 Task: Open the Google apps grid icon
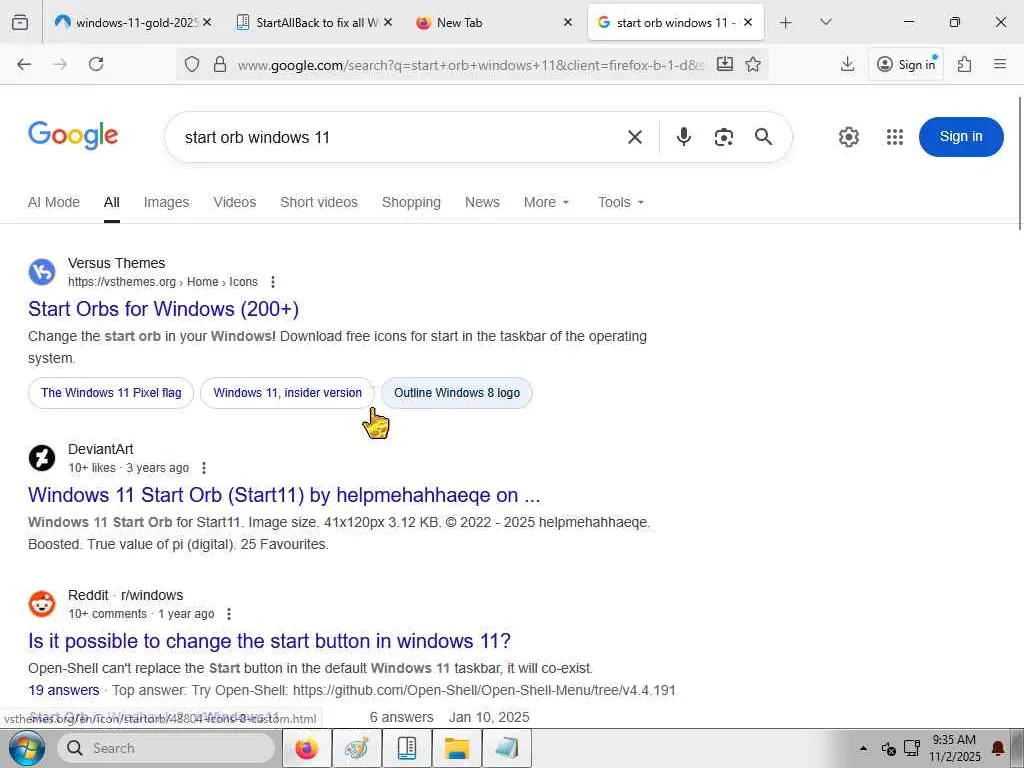pyautogui.click(x=895, y=137)
